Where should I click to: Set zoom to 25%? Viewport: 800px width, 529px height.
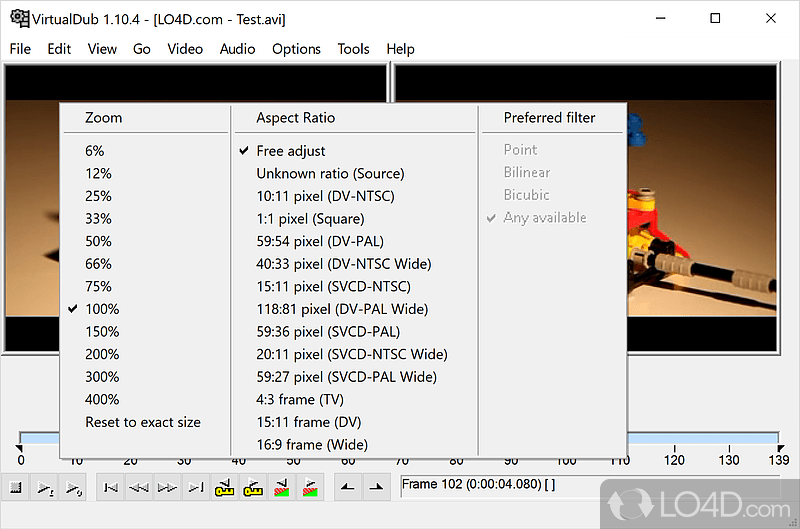pos(145,196)
